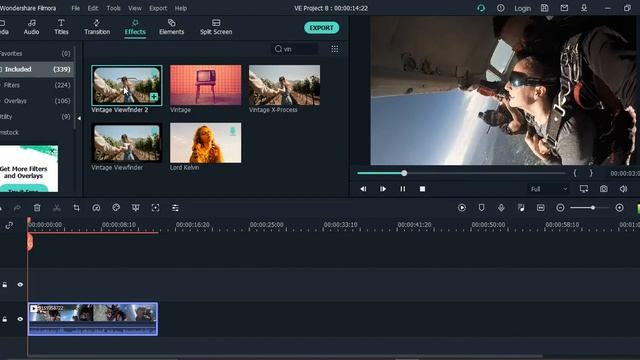640x360 pixels.
Task: Select the Vintage Viewfinder effect thumbnail
Action: [127, 143]
